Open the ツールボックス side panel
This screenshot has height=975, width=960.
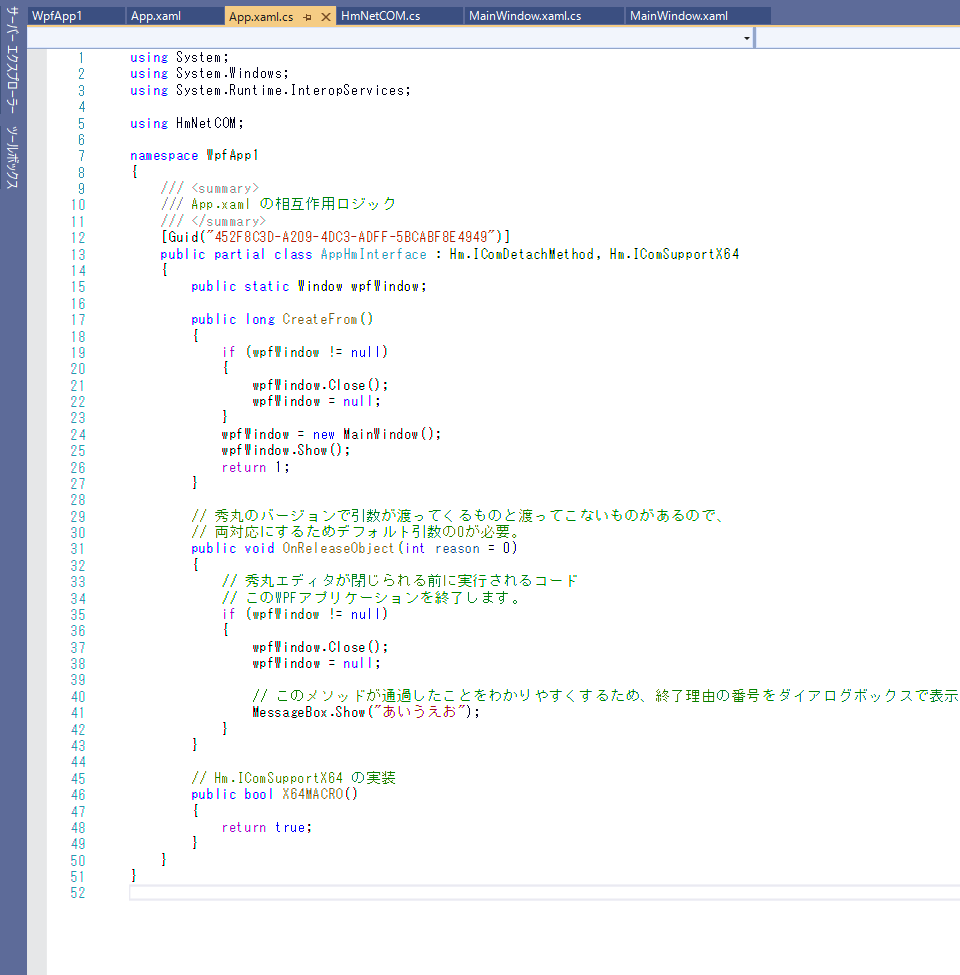click(x=12, y=158)
